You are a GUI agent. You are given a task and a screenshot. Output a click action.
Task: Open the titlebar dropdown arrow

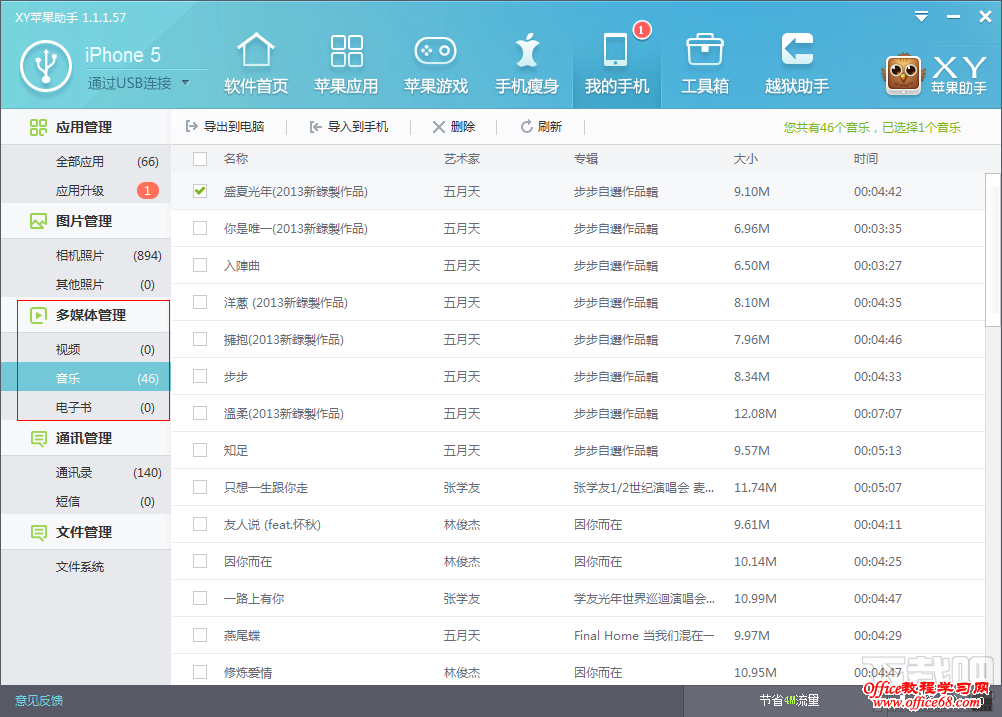pyautogui.click(x=920, y=15)
